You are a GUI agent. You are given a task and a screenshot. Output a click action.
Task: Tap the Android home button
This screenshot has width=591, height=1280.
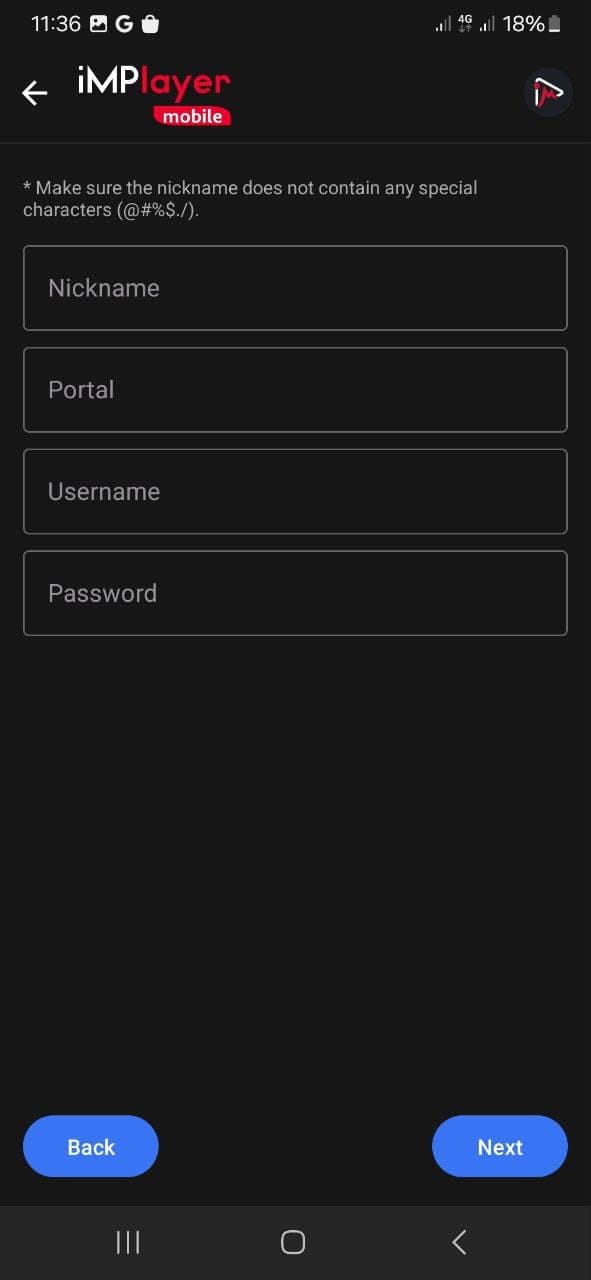(292, 1241)
